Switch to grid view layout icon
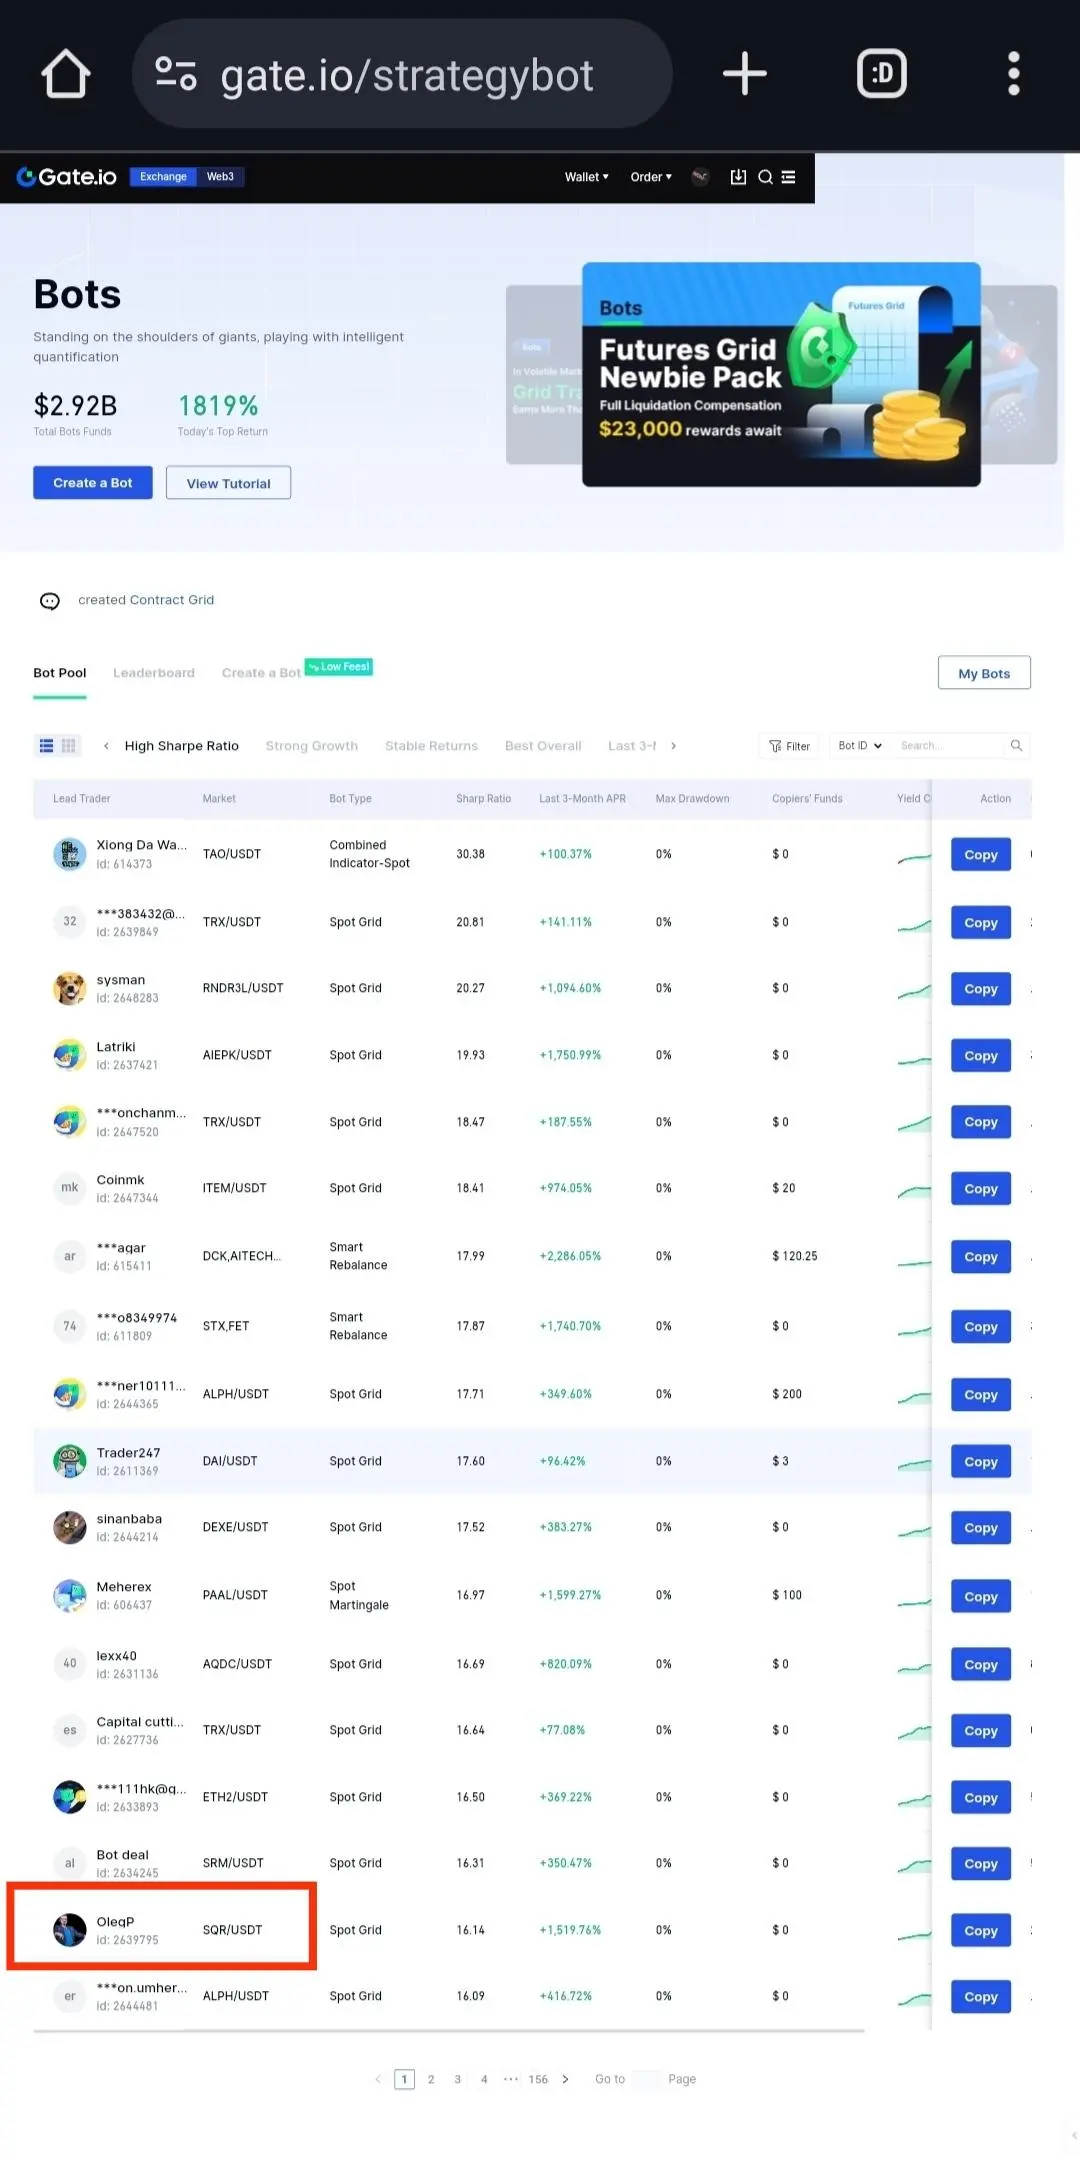The height and width of the screenshot is (2157, 1080). pos(69,745)
